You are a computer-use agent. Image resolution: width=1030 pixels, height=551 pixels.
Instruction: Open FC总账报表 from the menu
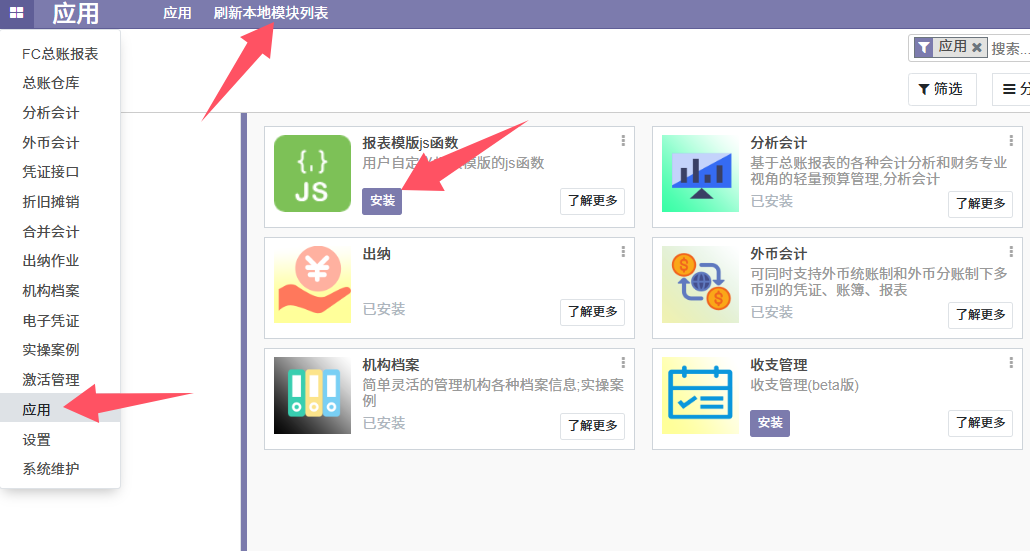click(x=60, y=54)
